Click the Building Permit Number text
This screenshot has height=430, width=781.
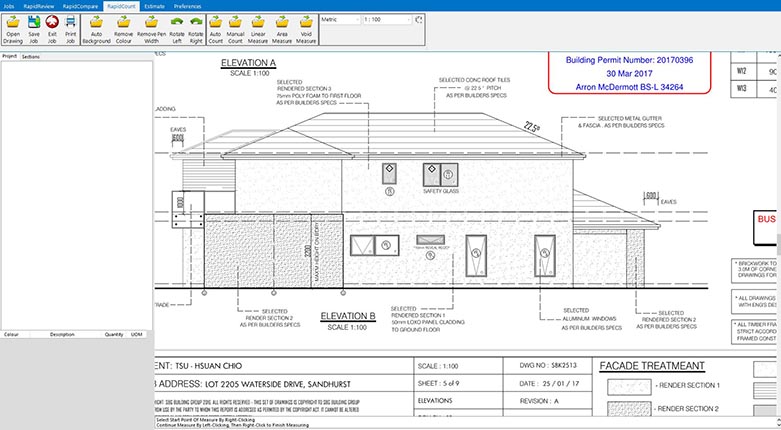click(x=630, y=60)
